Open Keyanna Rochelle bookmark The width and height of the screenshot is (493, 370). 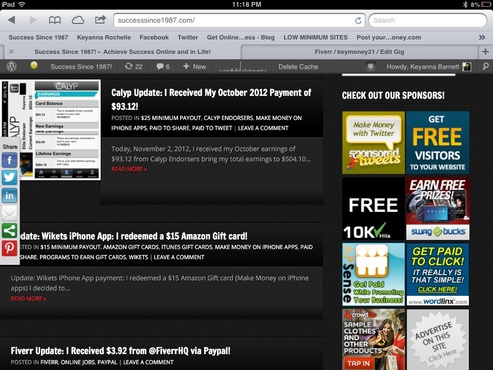[x=104, y=37]
